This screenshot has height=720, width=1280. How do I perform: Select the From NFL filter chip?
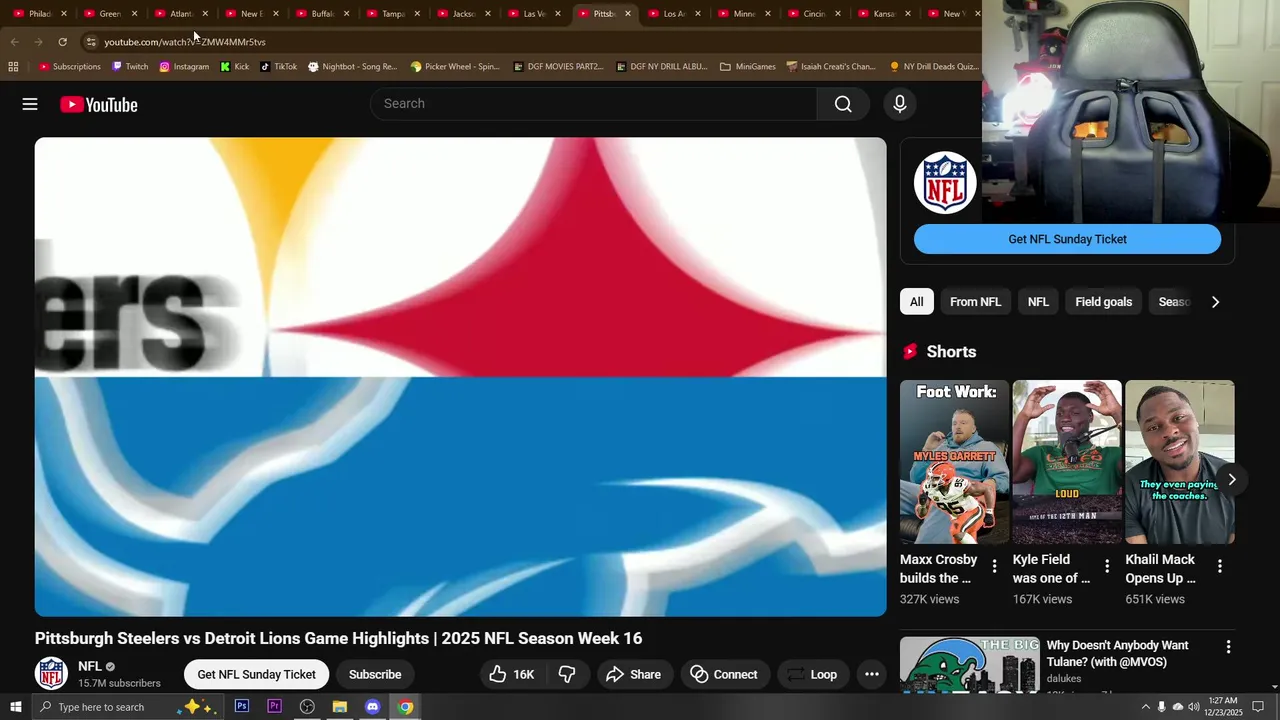click(x=975, y=302)
